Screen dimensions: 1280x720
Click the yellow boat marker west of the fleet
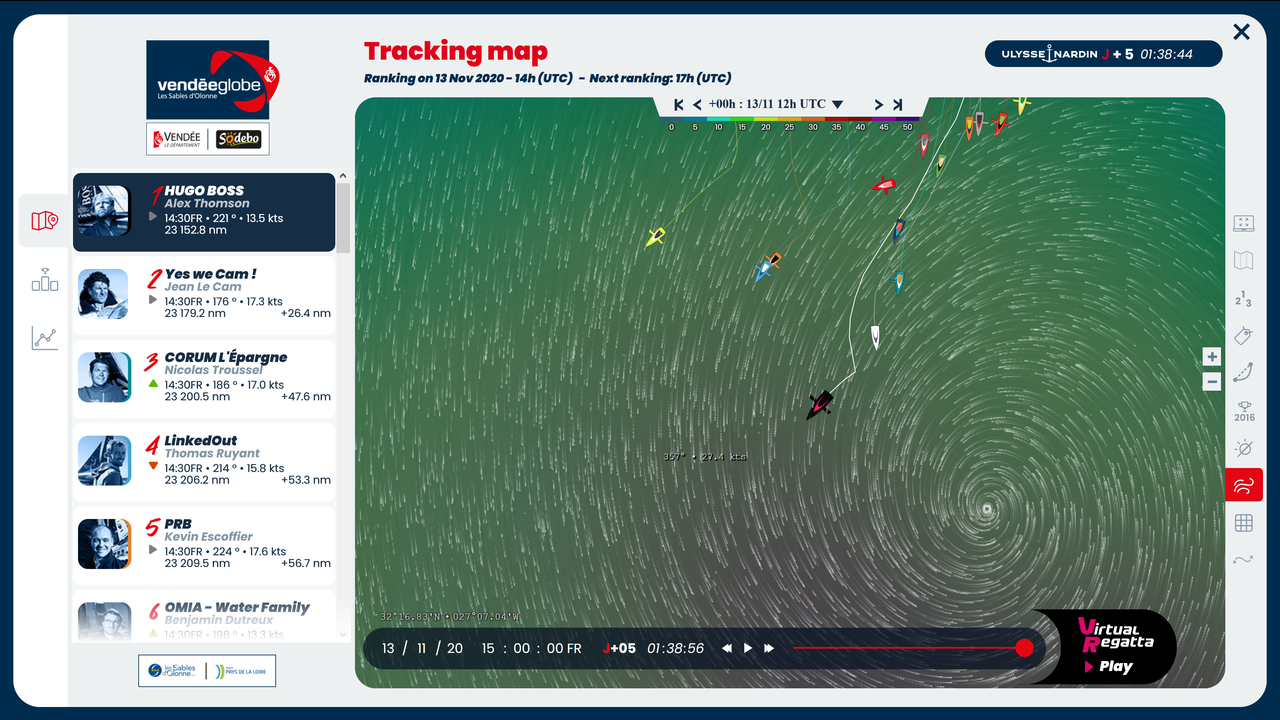tap(655, 237)
